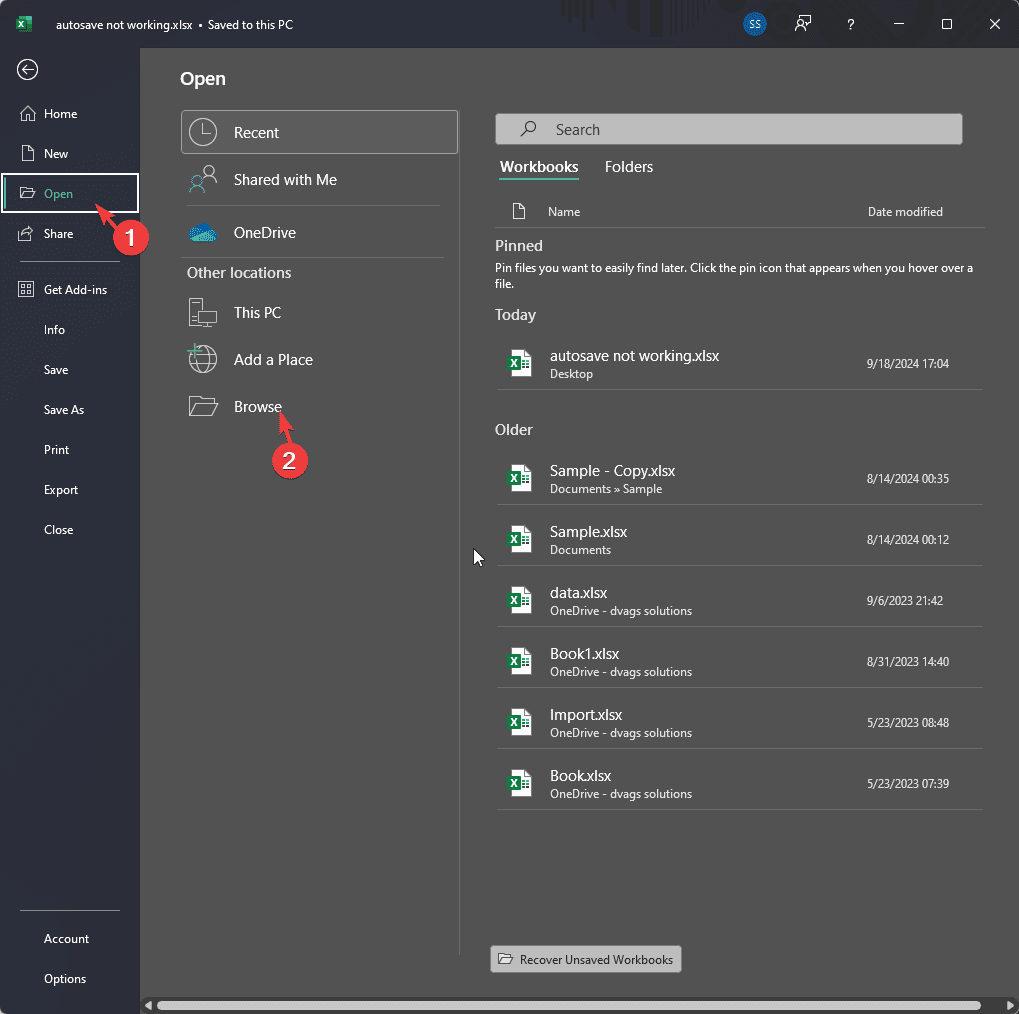The image size is (1019, 1014).
Task: Click the back arrow to return to workbook
Action: [27, 70]
